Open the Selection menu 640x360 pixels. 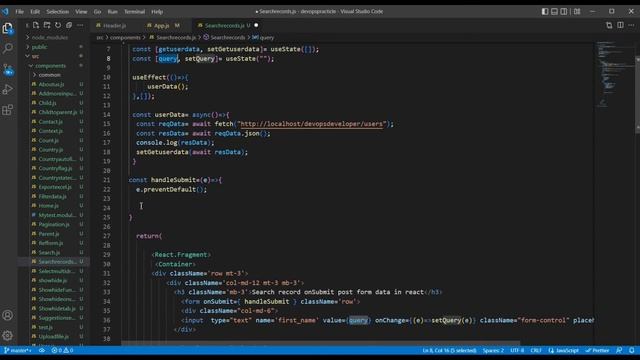point(58,11)
